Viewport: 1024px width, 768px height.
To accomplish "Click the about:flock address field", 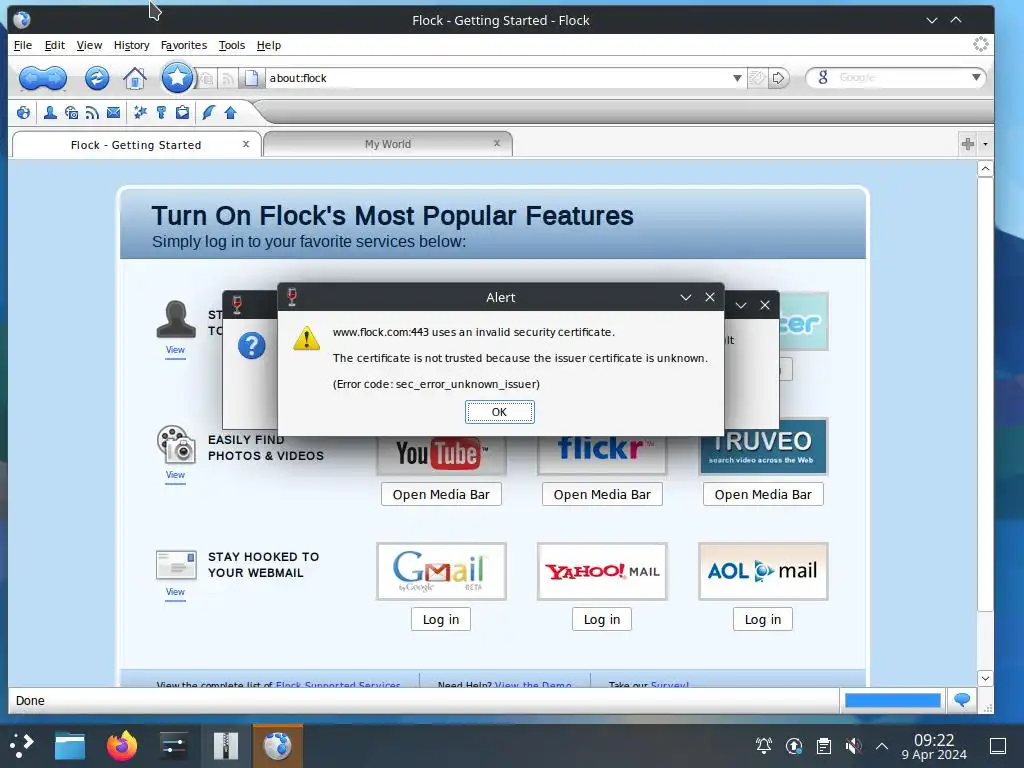I will pos(498,78).
